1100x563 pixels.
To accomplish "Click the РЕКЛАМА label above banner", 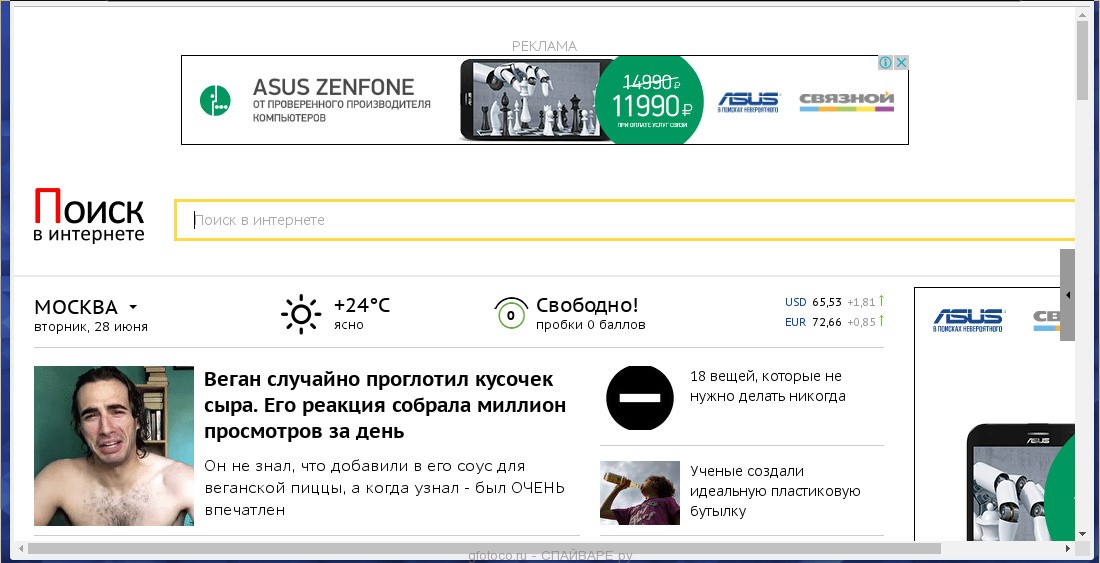I will pyautogui.click(x=544, y=46).
